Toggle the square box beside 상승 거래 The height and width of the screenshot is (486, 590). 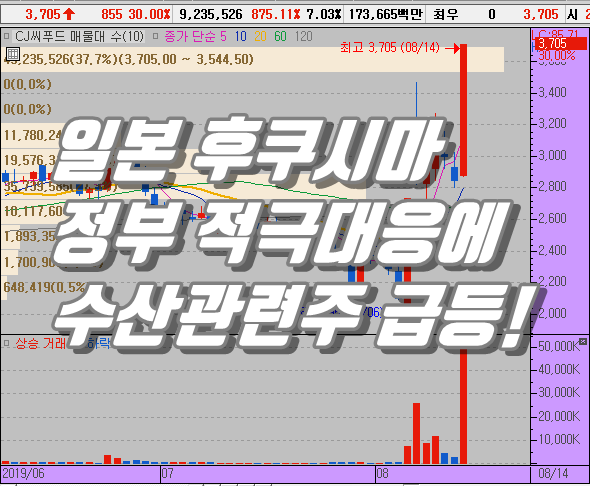coord(6,343)
